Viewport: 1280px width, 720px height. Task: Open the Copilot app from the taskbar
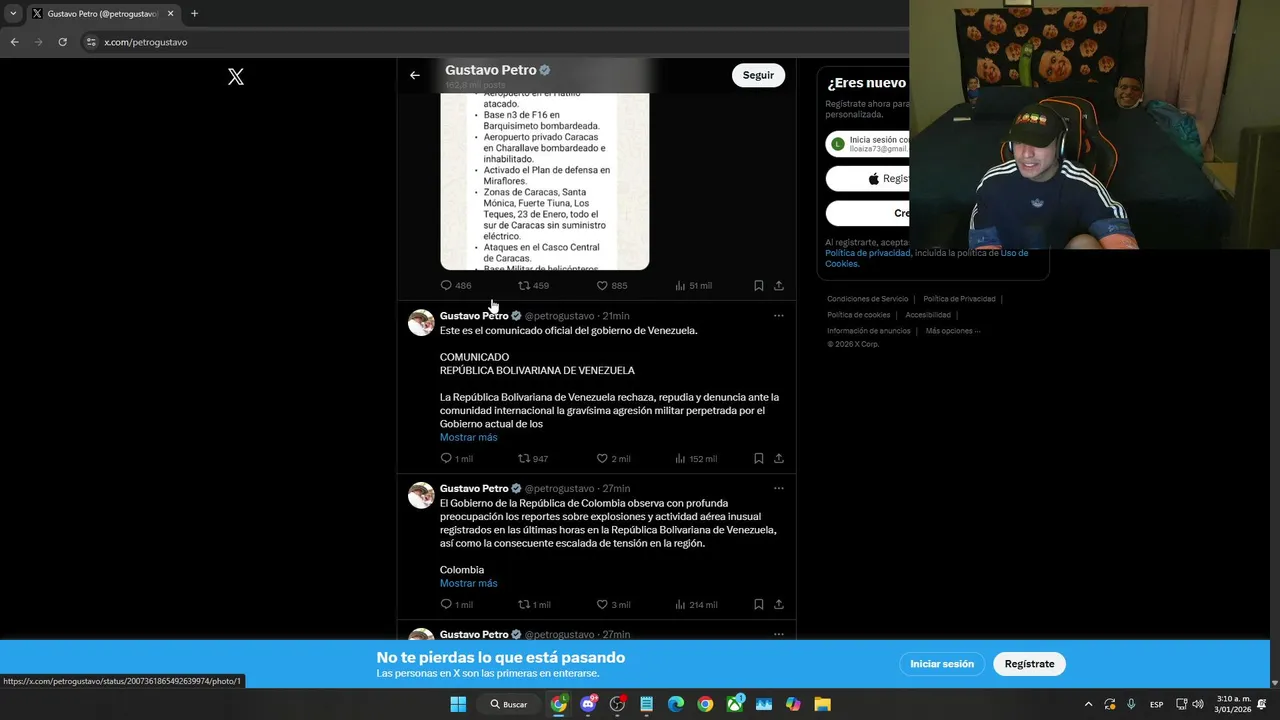[793, 704]
